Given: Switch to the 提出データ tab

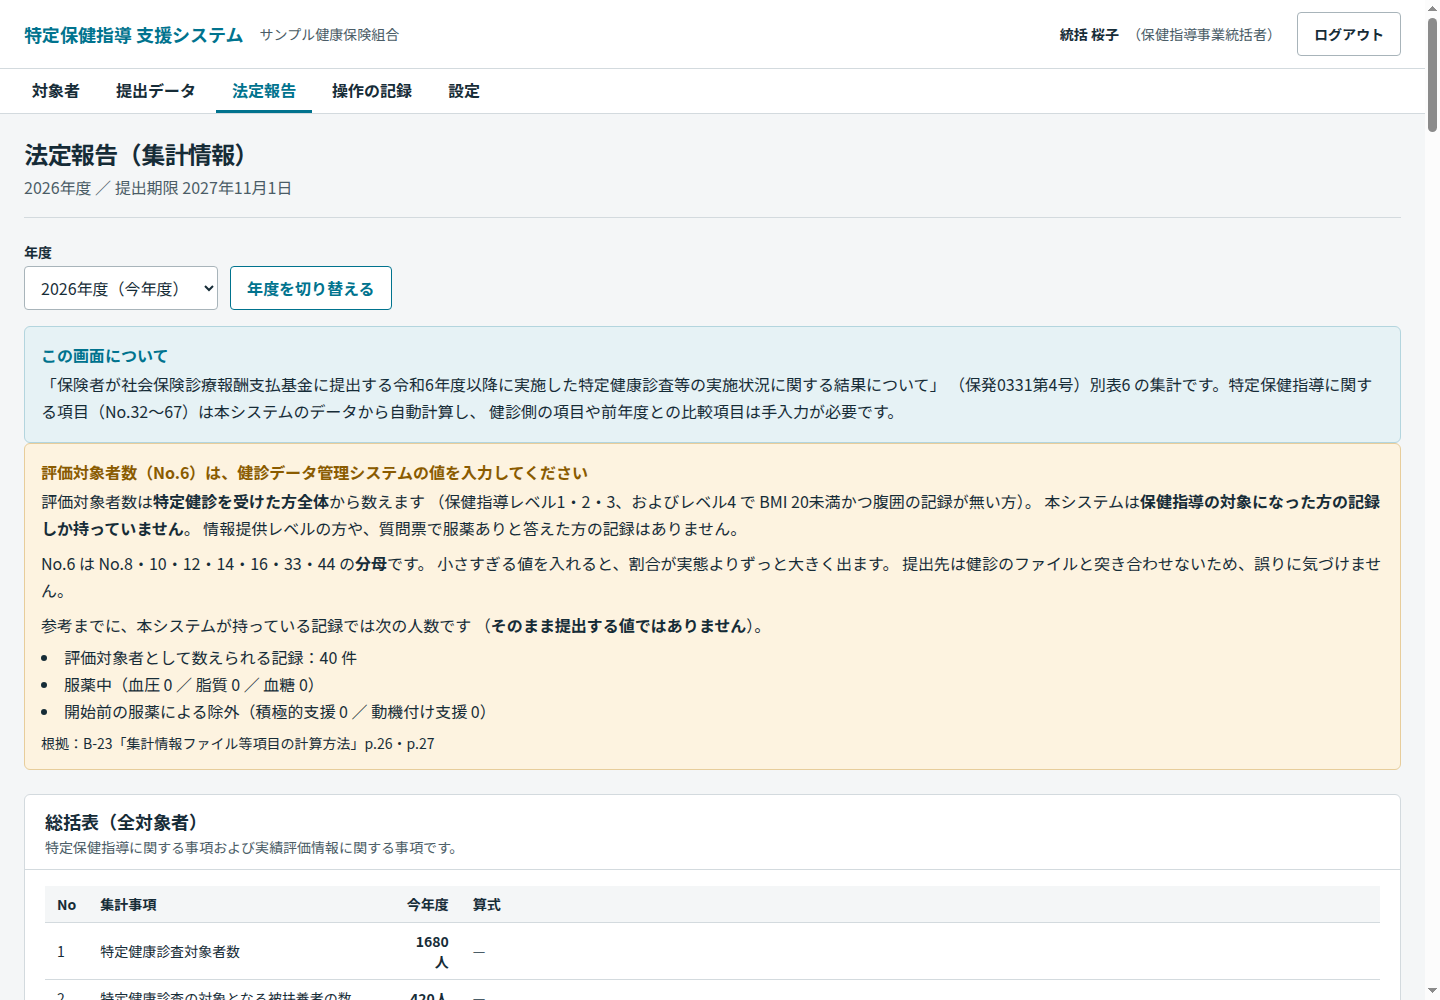Looking at the screenshot, I should click(x=156, y=91).
